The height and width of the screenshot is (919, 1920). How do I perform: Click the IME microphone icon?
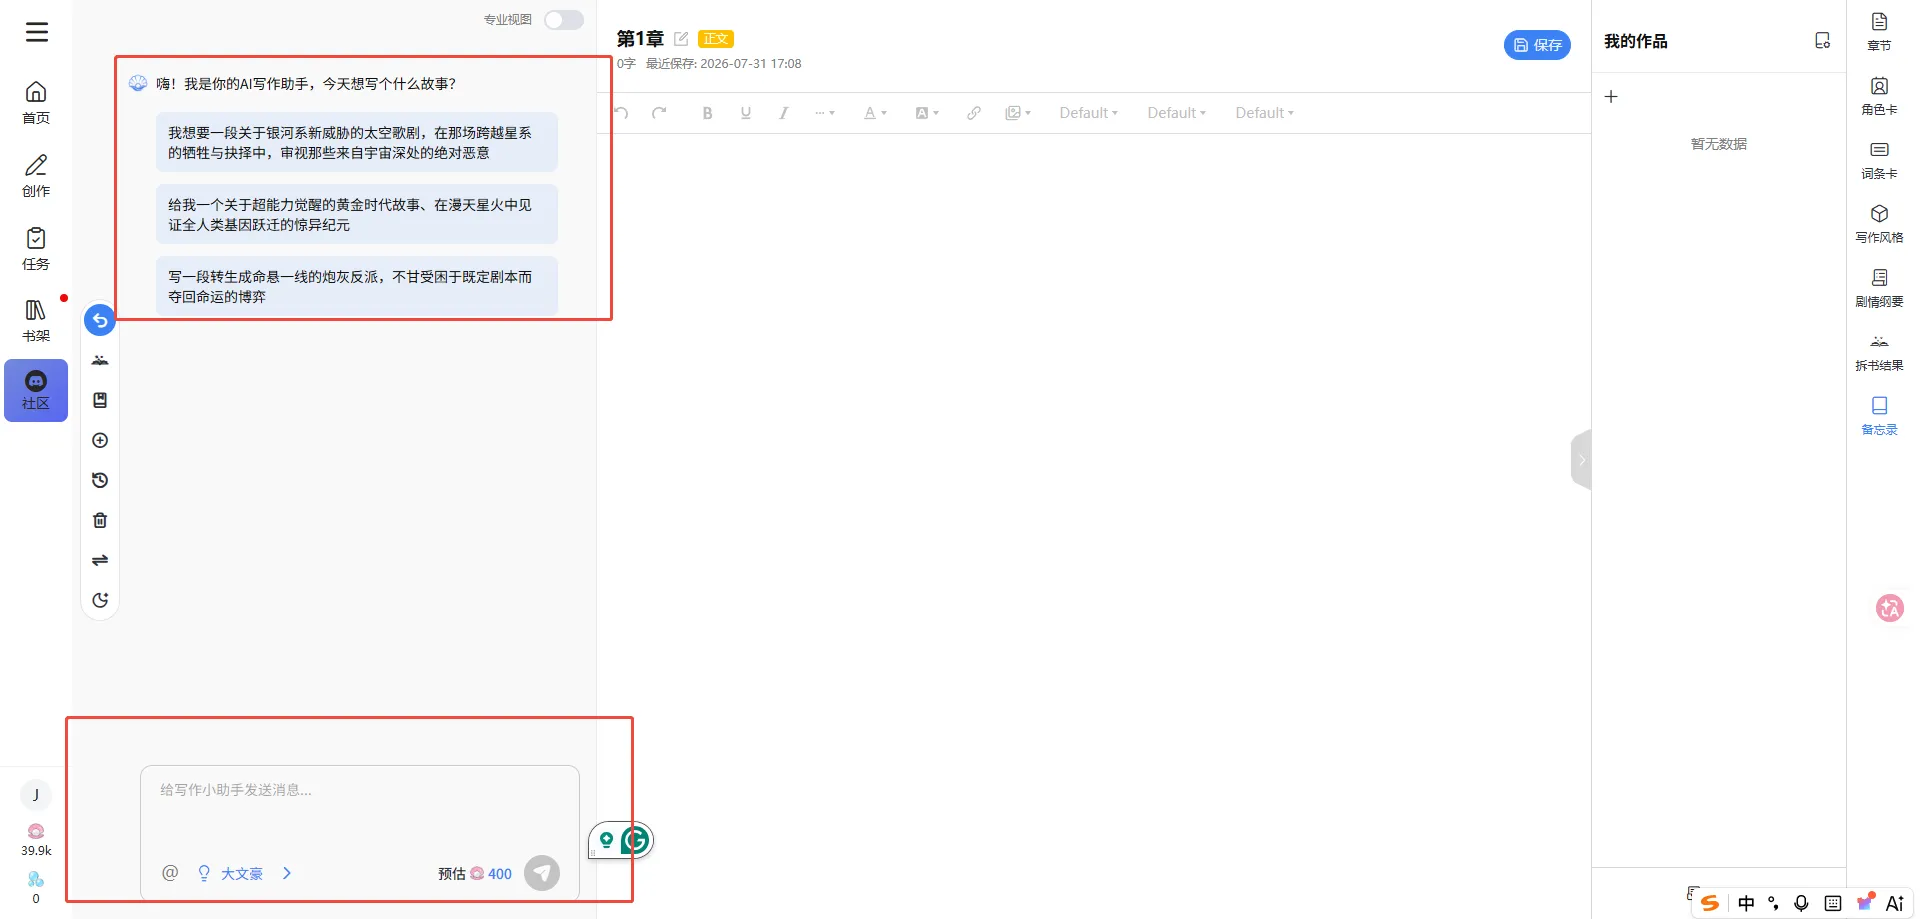click(1801, 903)
